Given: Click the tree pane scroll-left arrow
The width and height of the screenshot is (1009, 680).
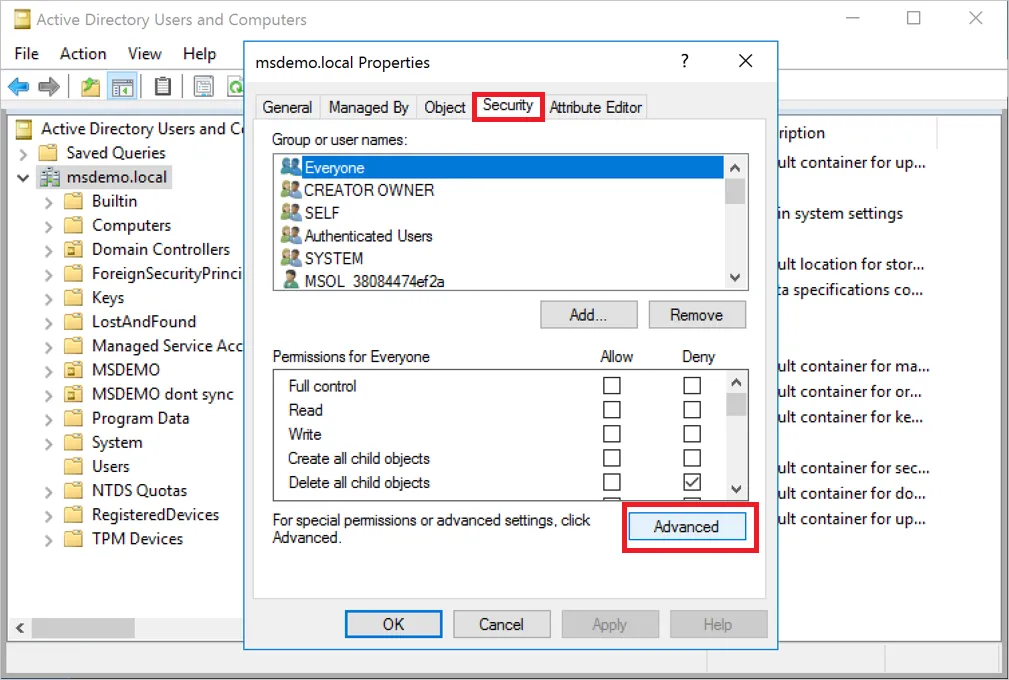Looking at the screenshot, I should coord(19,628).
